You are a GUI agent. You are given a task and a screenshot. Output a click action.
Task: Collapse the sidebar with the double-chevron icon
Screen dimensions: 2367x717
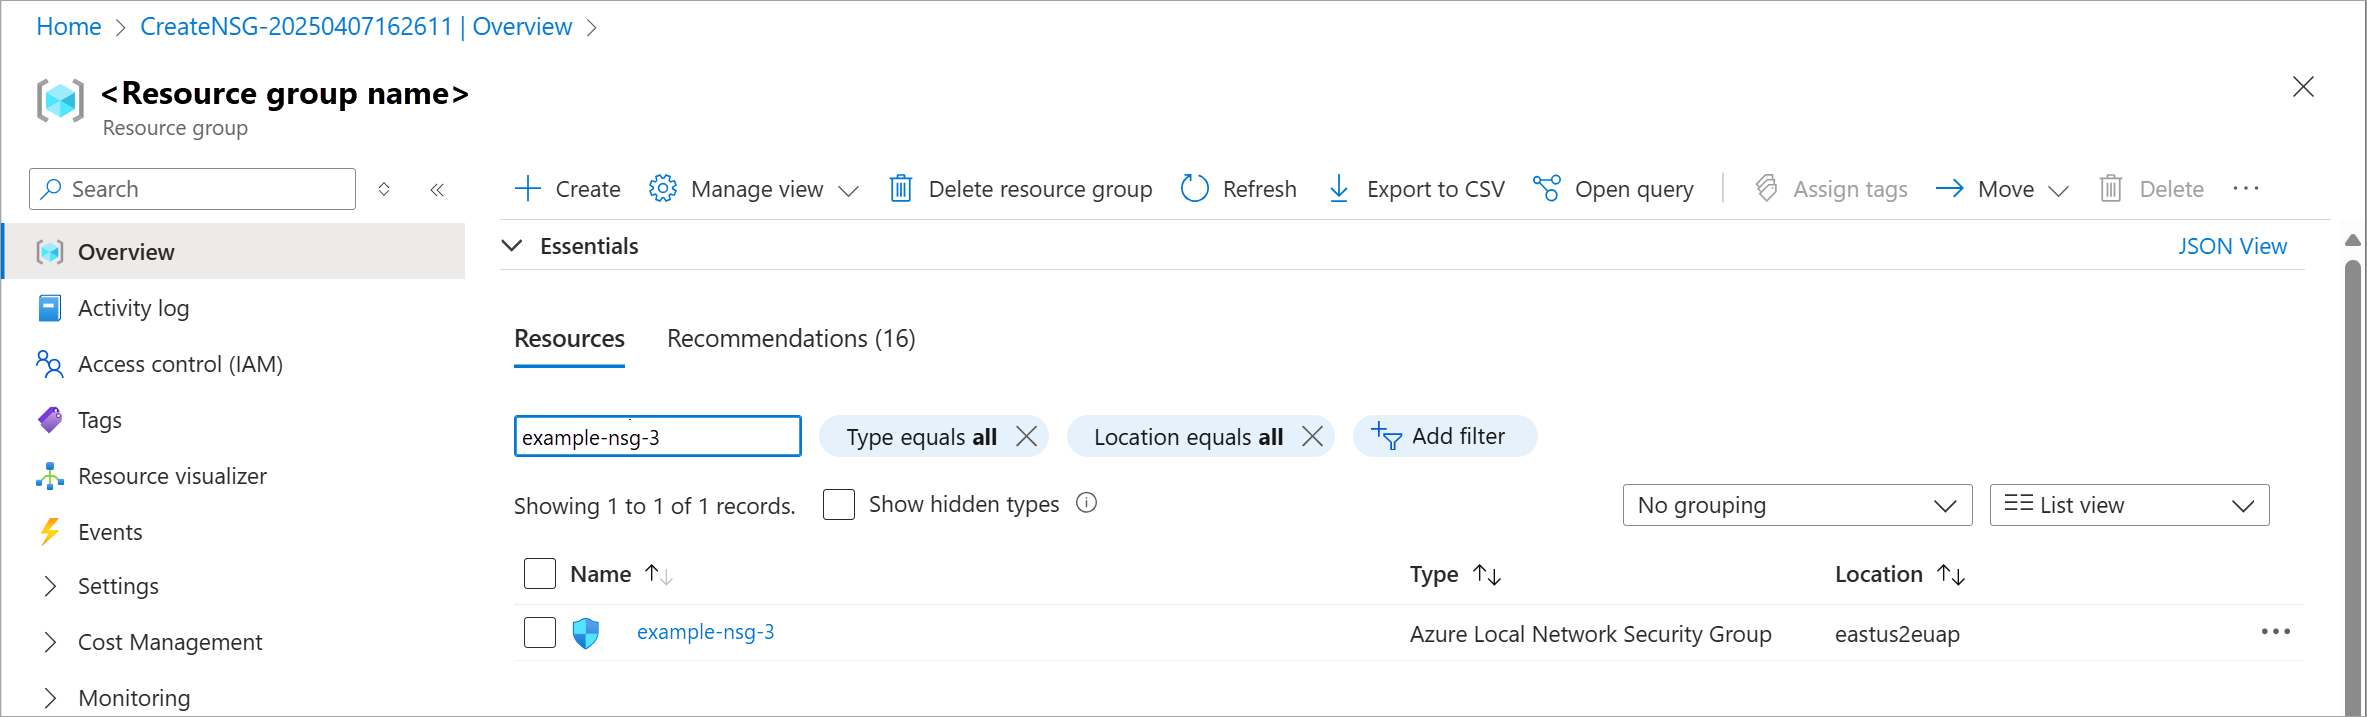click(x=437, y=189)
